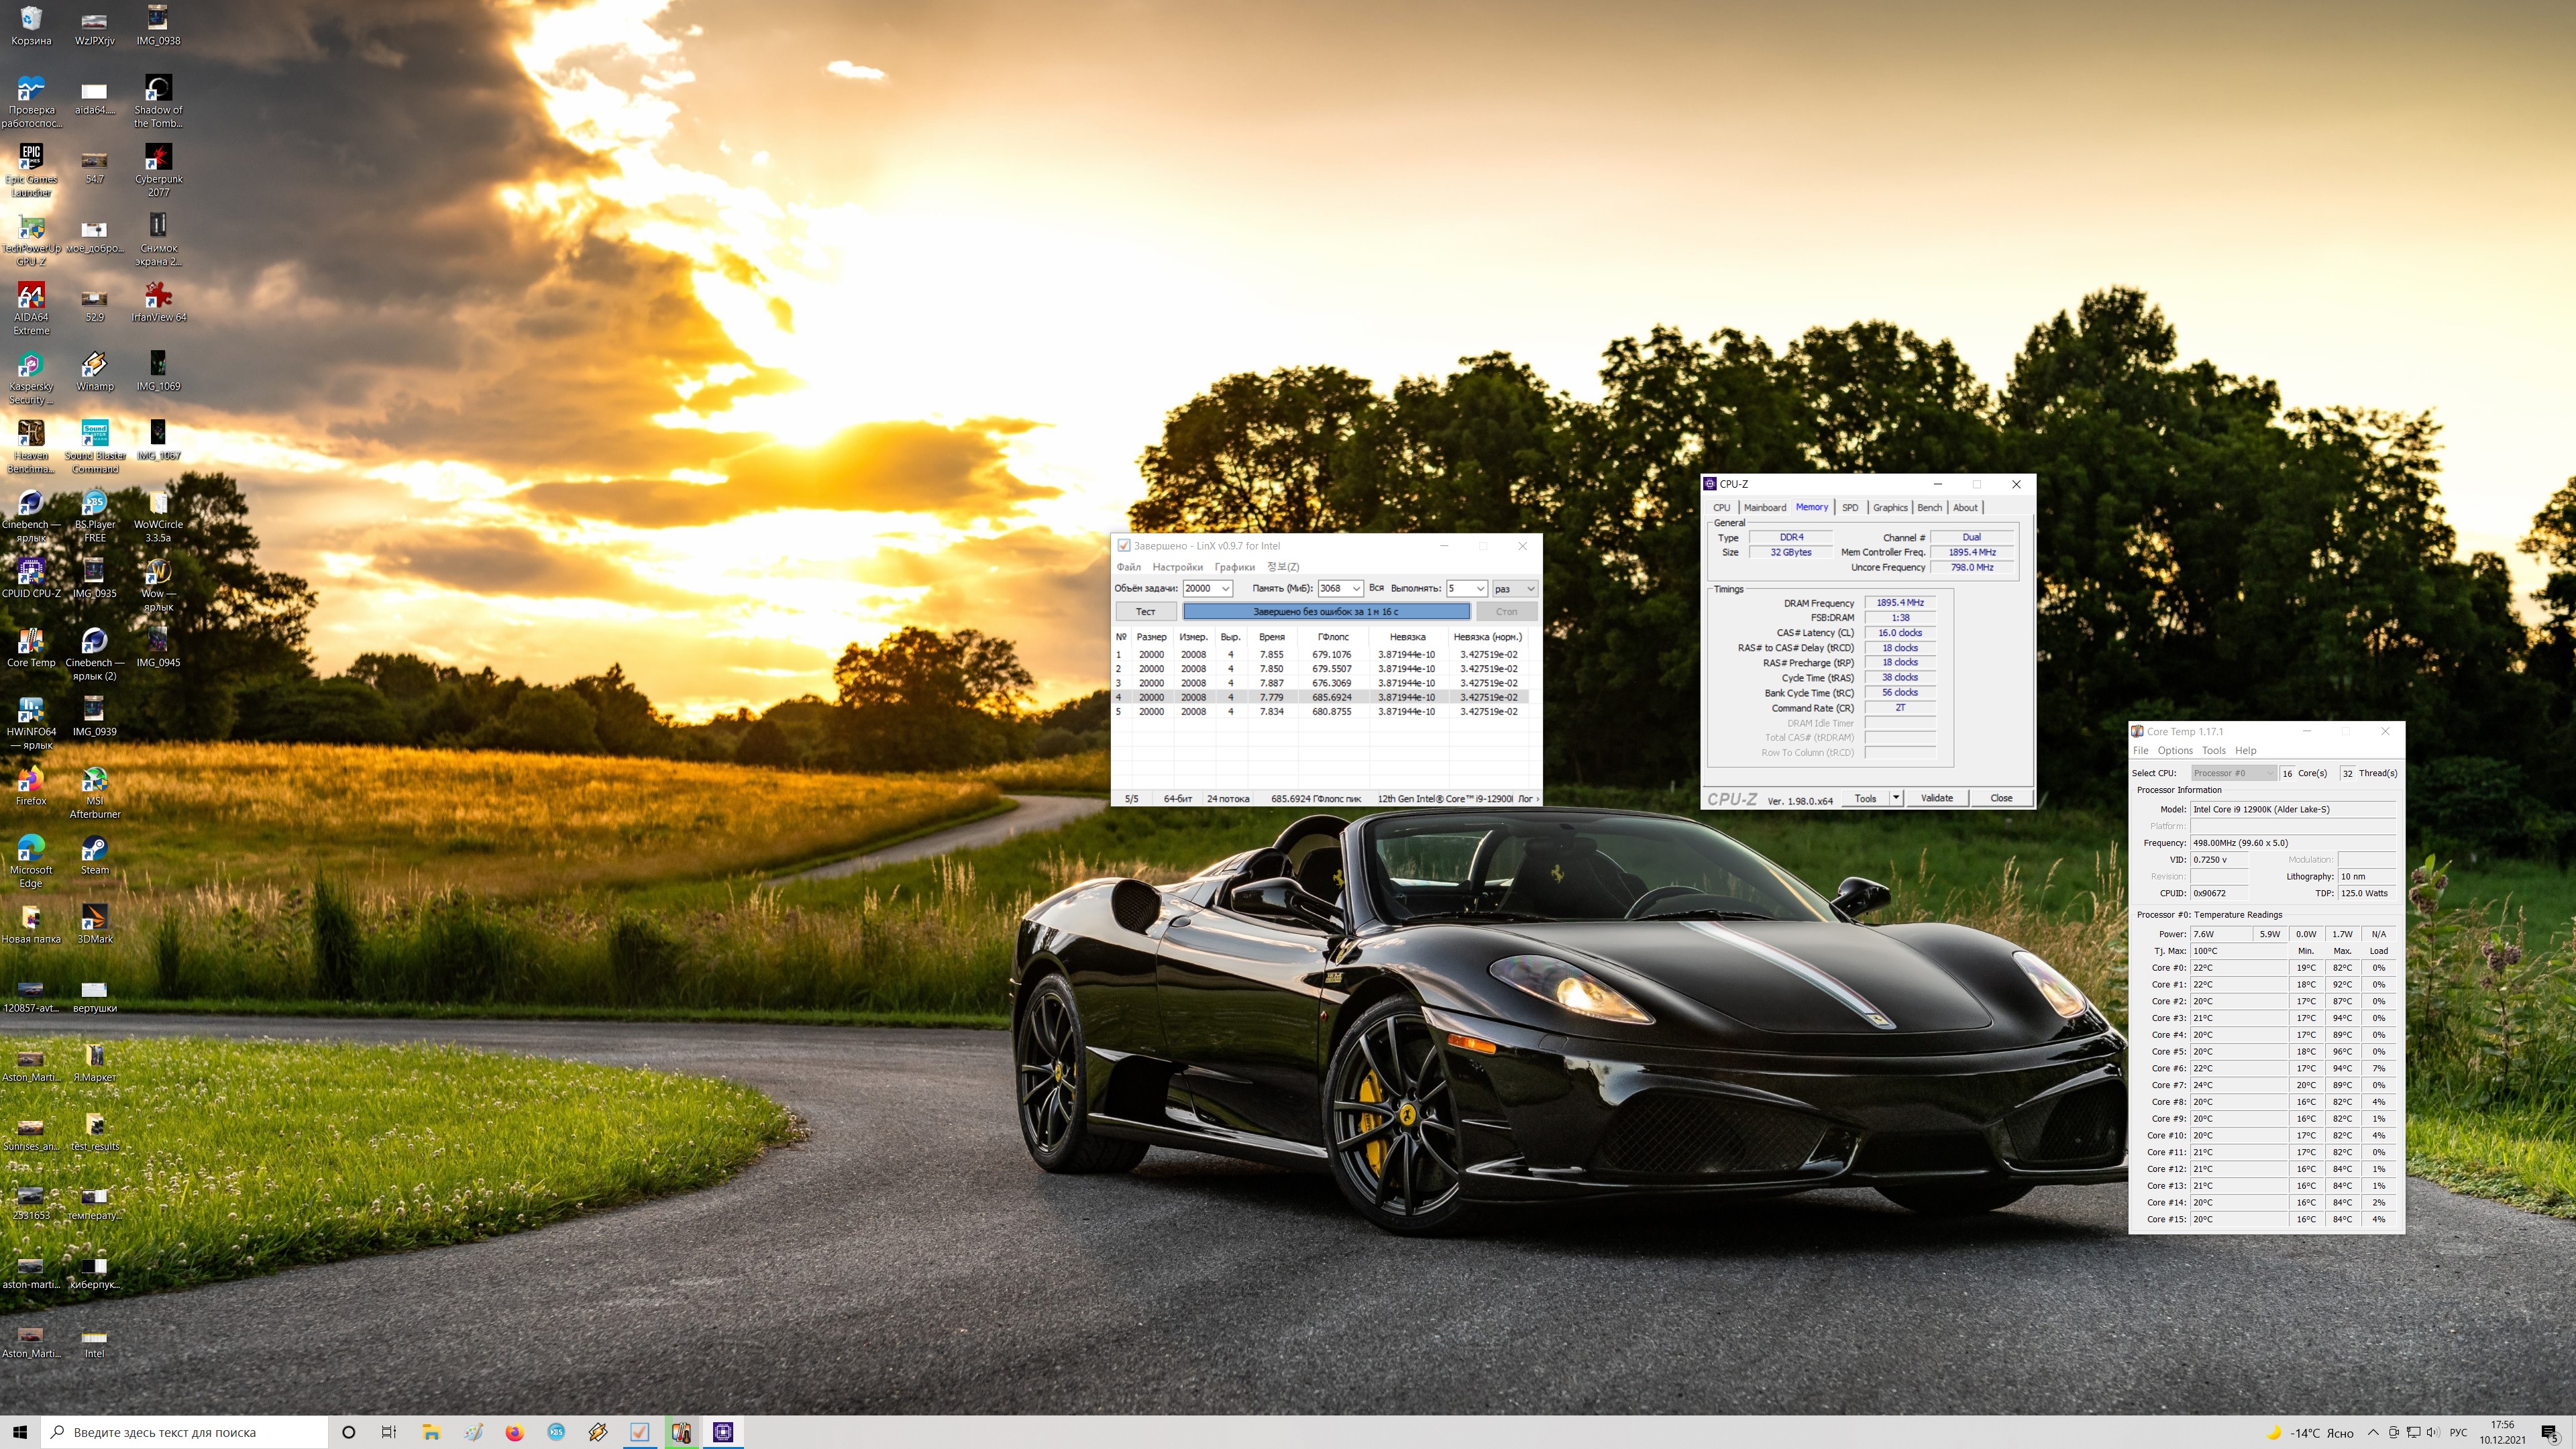Click the Firefox icon in the taskbar
The height and width of the screenshot is (1449, 2576).
[514, 1432]
